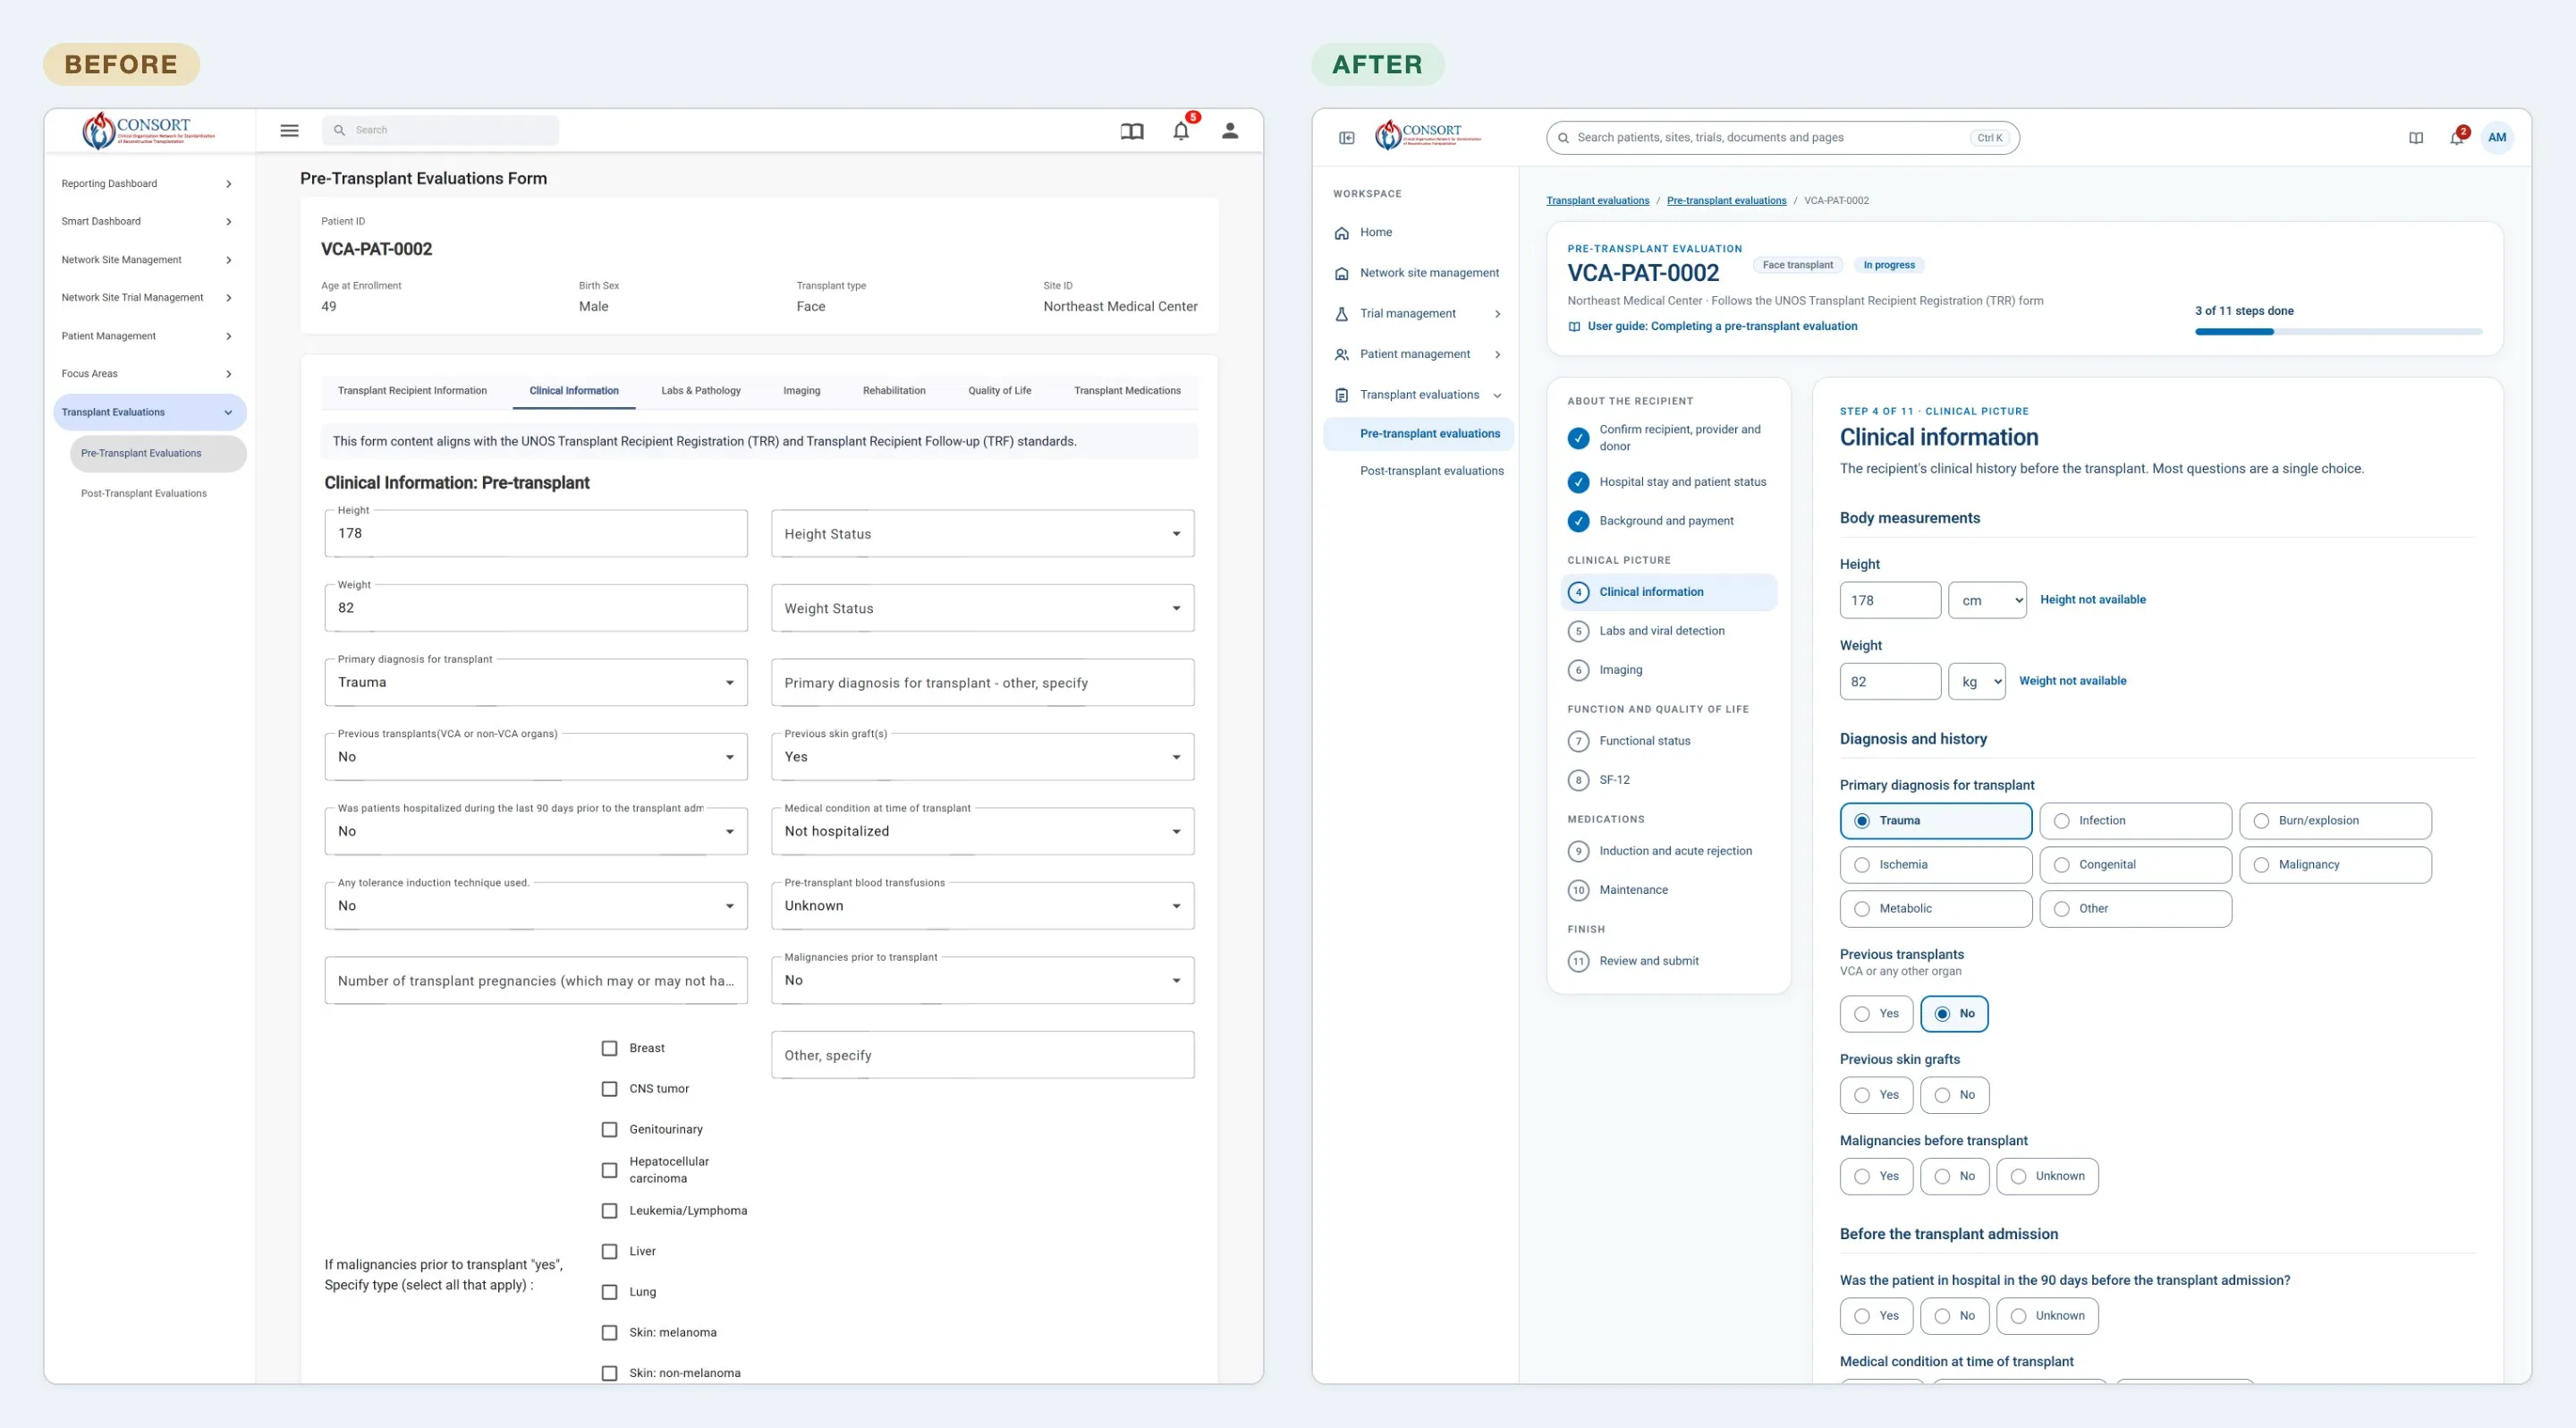Open the Transplant Medications tab

click(x=1127, y=391)
